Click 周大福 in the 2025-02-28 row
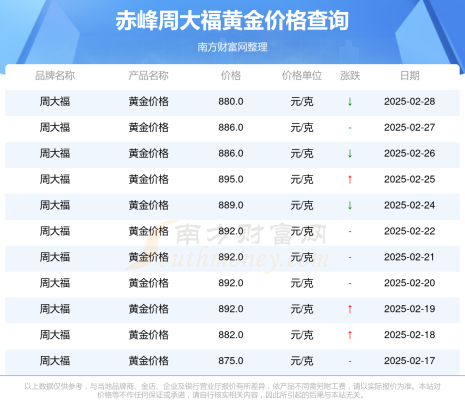The width and height of the screenshot is (465, 400). [x=55, y=102]
